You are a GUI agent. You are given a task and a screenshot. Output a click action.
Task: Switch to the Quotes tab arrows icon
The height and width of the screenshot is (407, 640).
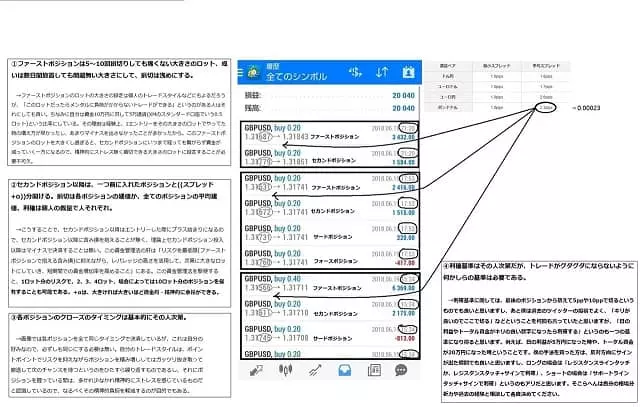tap(256, 370)
